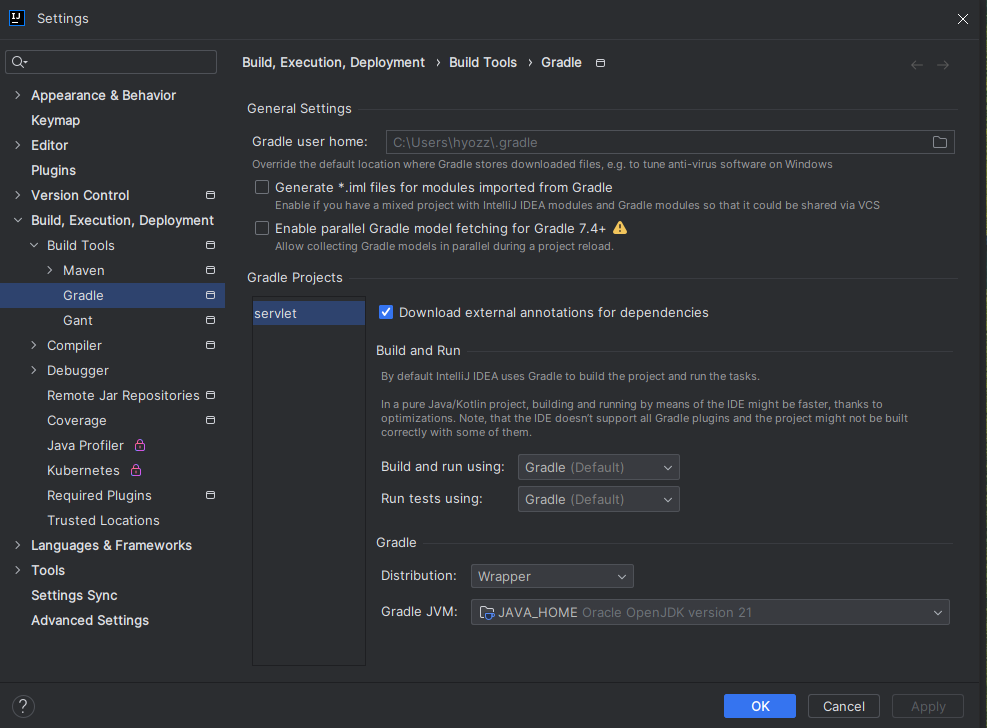Click inside the settings search field
The width and height of the screenshot is (987, 728).
(111, 62)
